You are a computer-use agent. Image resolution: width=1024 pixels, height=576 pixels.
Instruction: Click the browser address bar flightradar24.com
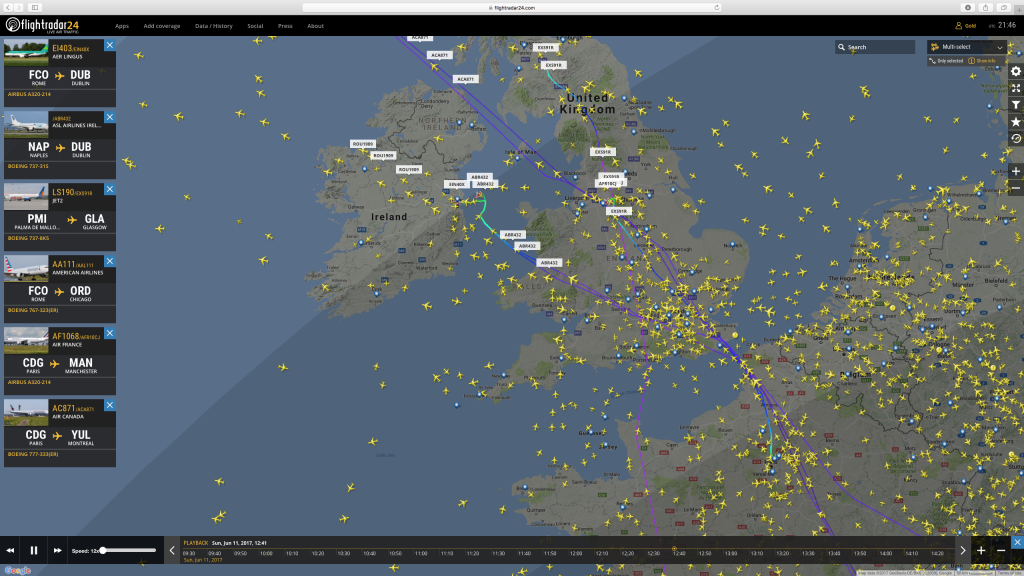click(x=511, y=8)
